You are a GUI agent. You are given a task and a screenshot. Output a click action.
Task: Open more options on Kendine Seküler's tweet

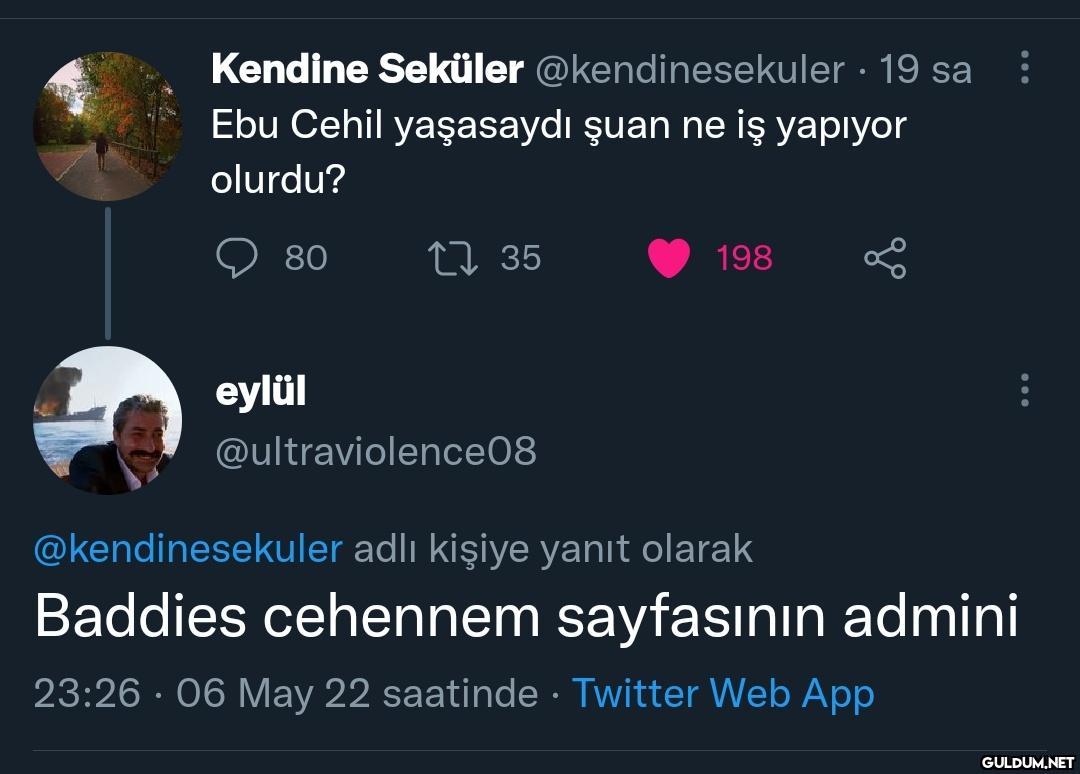1024,68
